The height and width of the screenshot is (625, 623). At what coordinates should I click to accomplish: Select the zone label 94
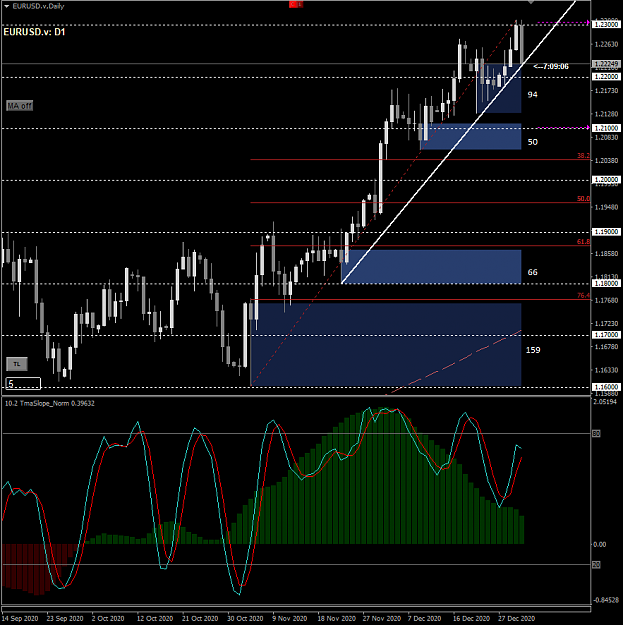tap(533, 94)
